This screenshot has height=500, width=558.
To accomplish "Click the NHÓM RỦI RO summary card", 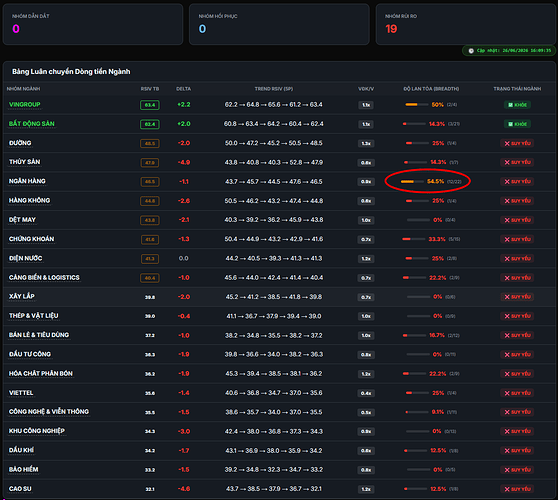I will click(x=466, y=24).
